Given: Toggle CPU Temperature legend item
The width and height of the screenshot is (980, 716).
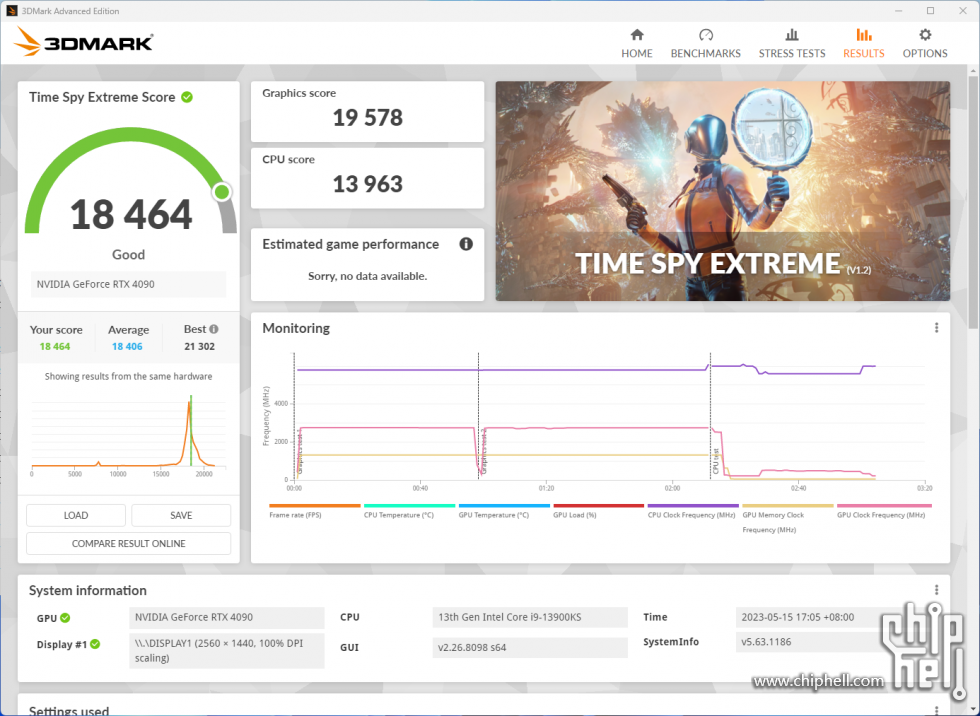Looking at the screenshot, I should click(409, 511).
